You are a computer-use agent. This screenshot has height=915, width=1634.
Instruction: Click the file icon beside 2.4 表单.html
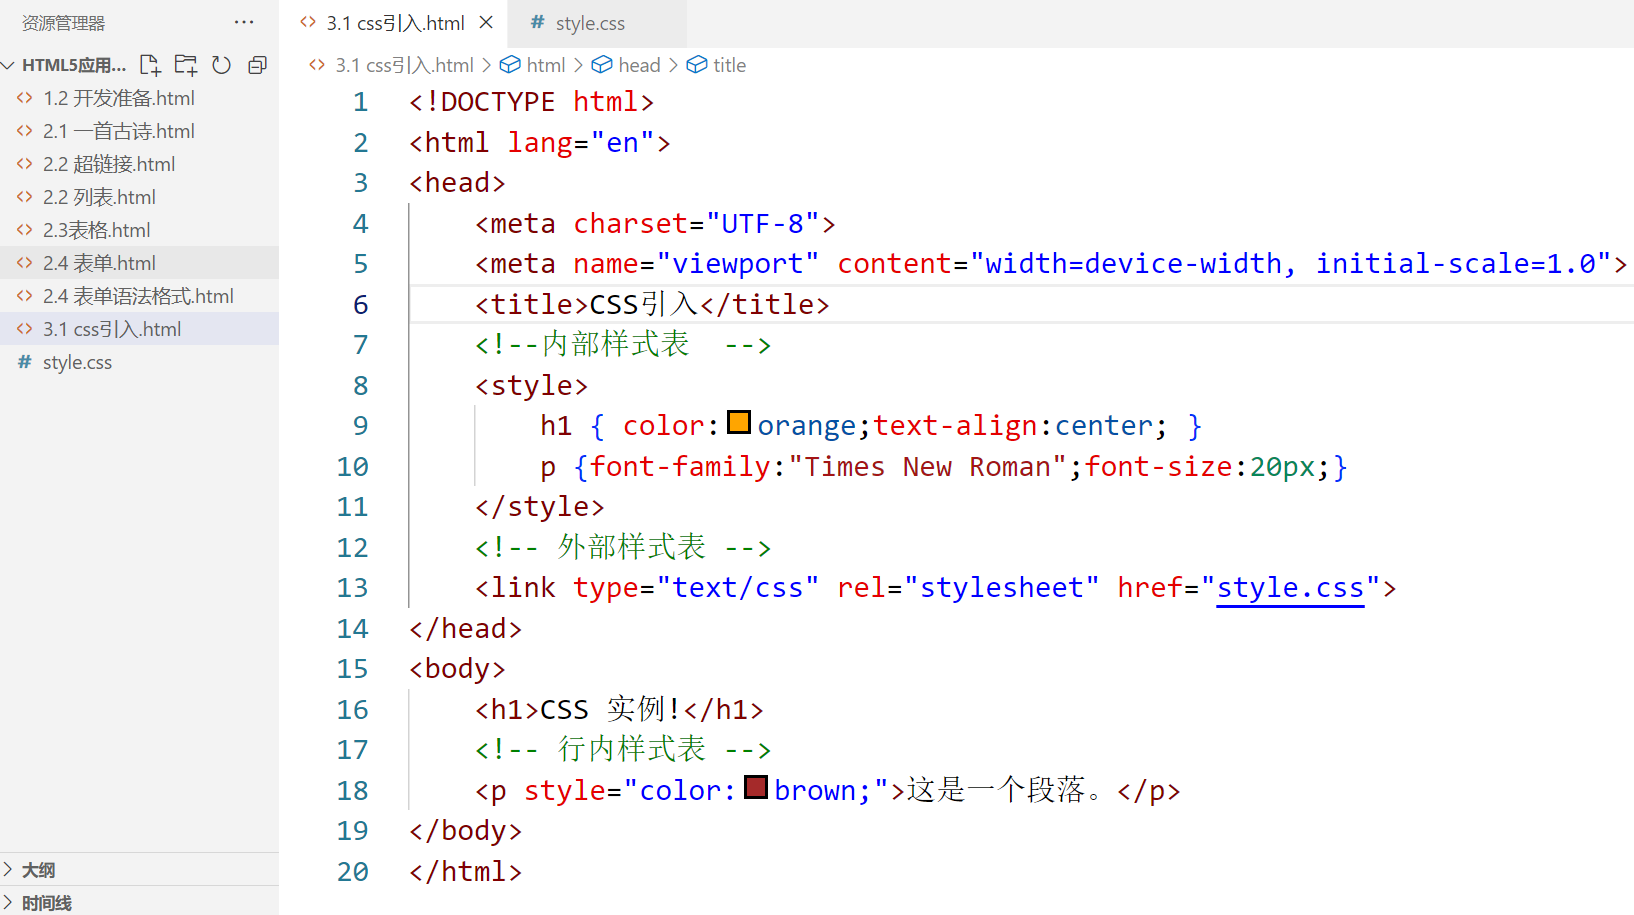[25, 263]
